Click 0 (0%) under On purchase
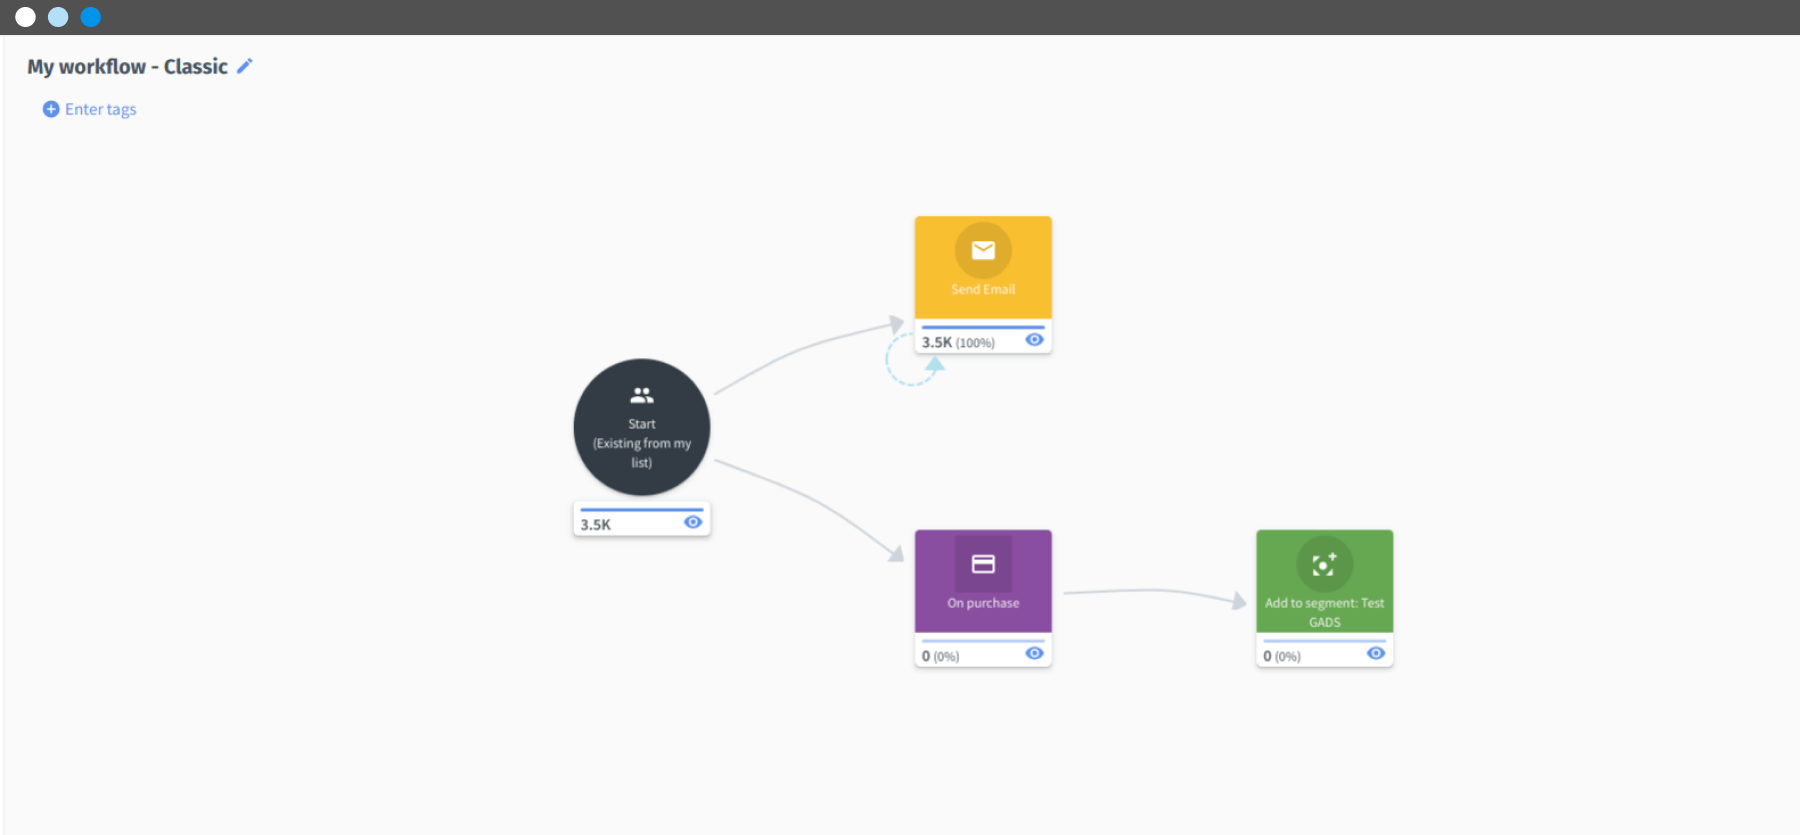This screenshot has width=1800, height=835. pos(940,656)
